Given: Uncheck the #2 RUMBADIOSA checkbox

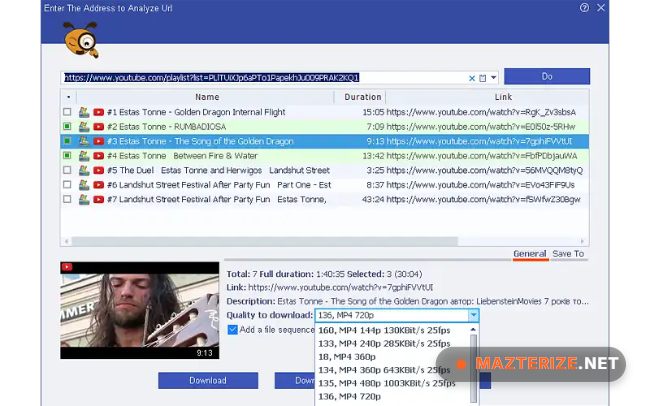Looking at the screenshot, I should pyautogui.click(x=67, y=126).
